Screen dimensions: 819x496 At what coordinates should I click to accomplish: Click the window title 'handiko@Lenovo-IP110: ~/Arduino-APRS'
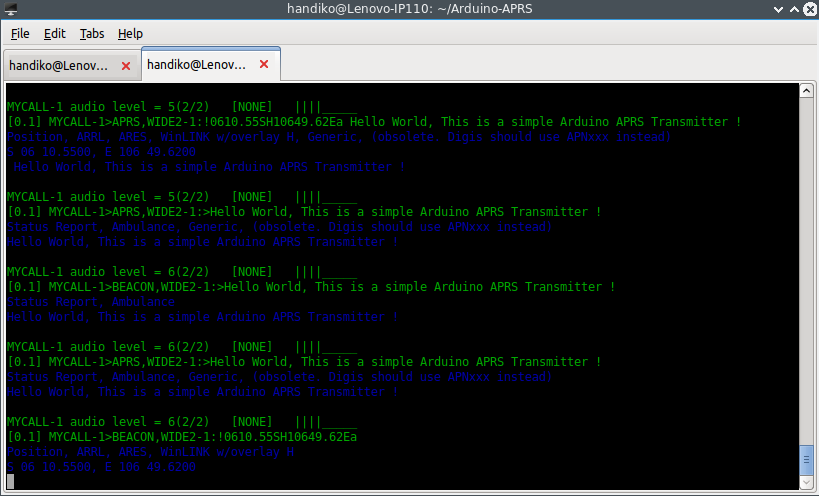point(410,9)
